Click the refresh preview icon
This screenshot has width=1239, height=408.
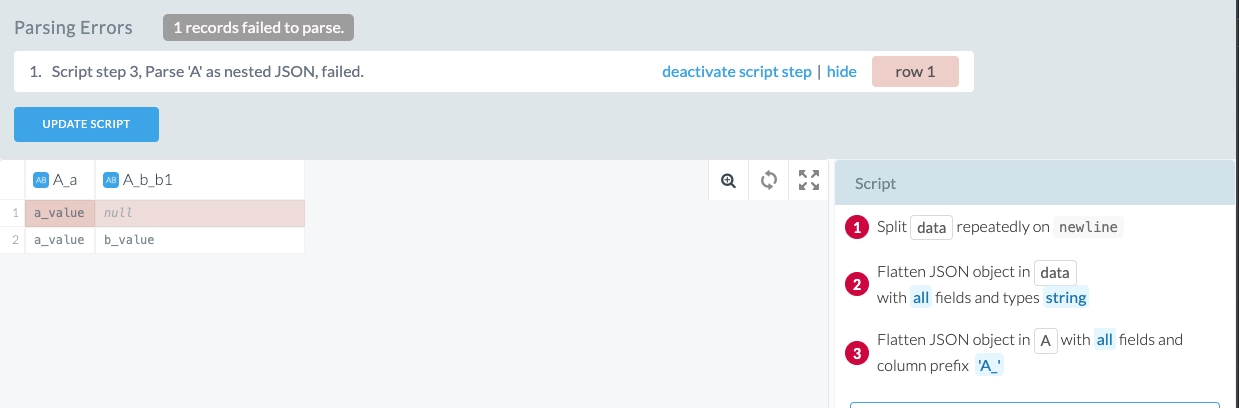769,180
